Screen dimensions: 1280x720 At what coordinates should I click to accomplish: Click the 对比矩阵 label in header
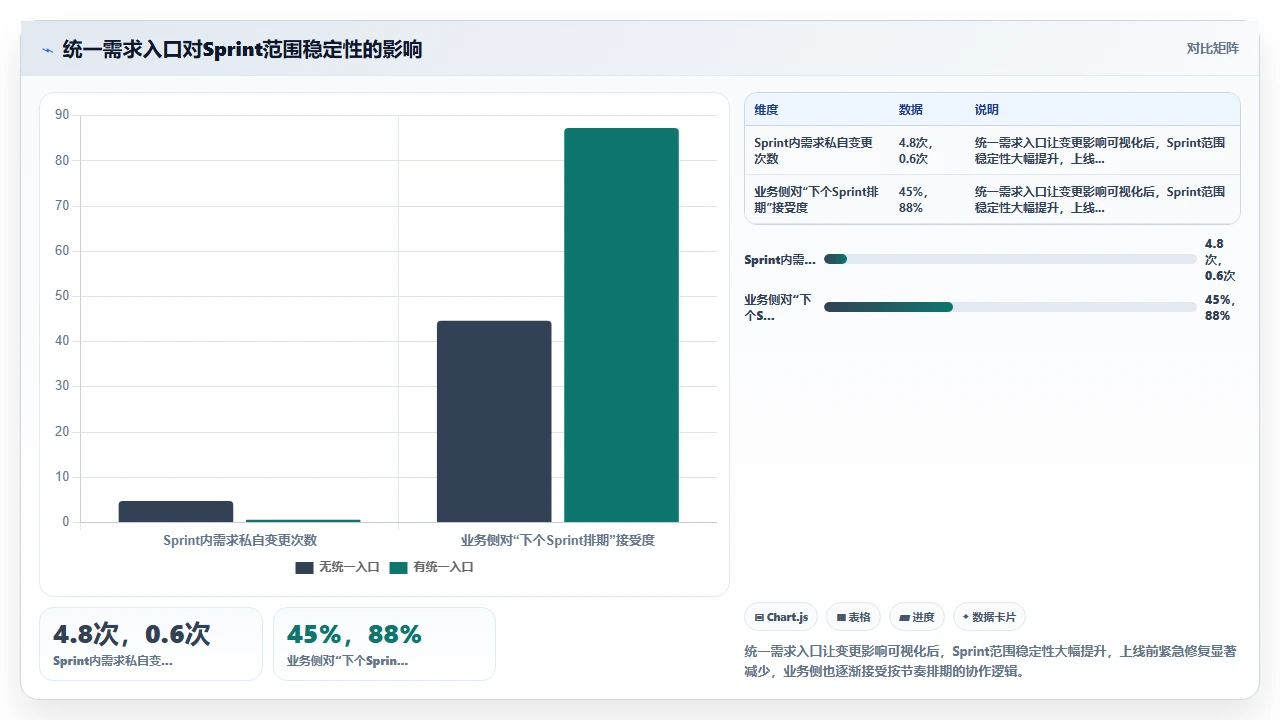pyautogui.click(x=1212, y=48)
